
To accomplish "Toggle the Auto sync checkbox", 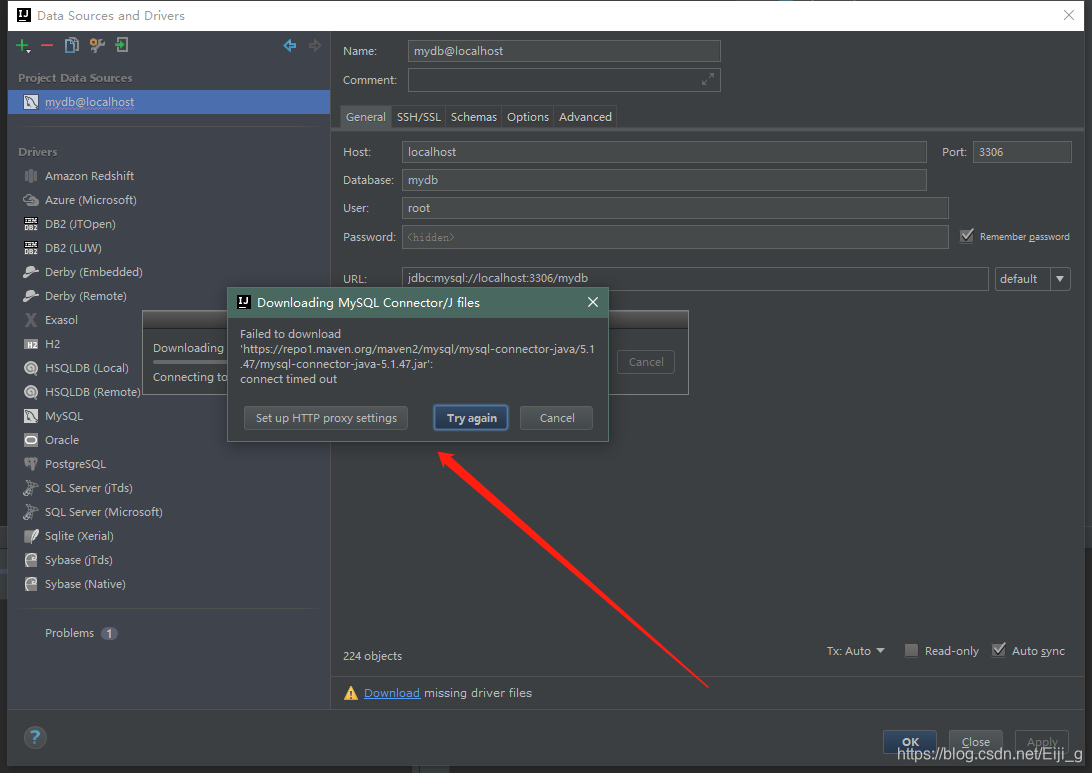I will point(999,650).
